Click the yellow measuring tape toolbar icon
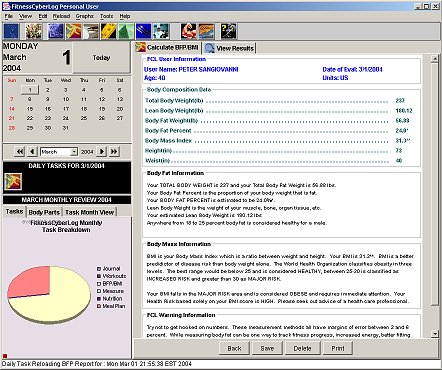This screenshot has width=442, height=370. point(109,31)
